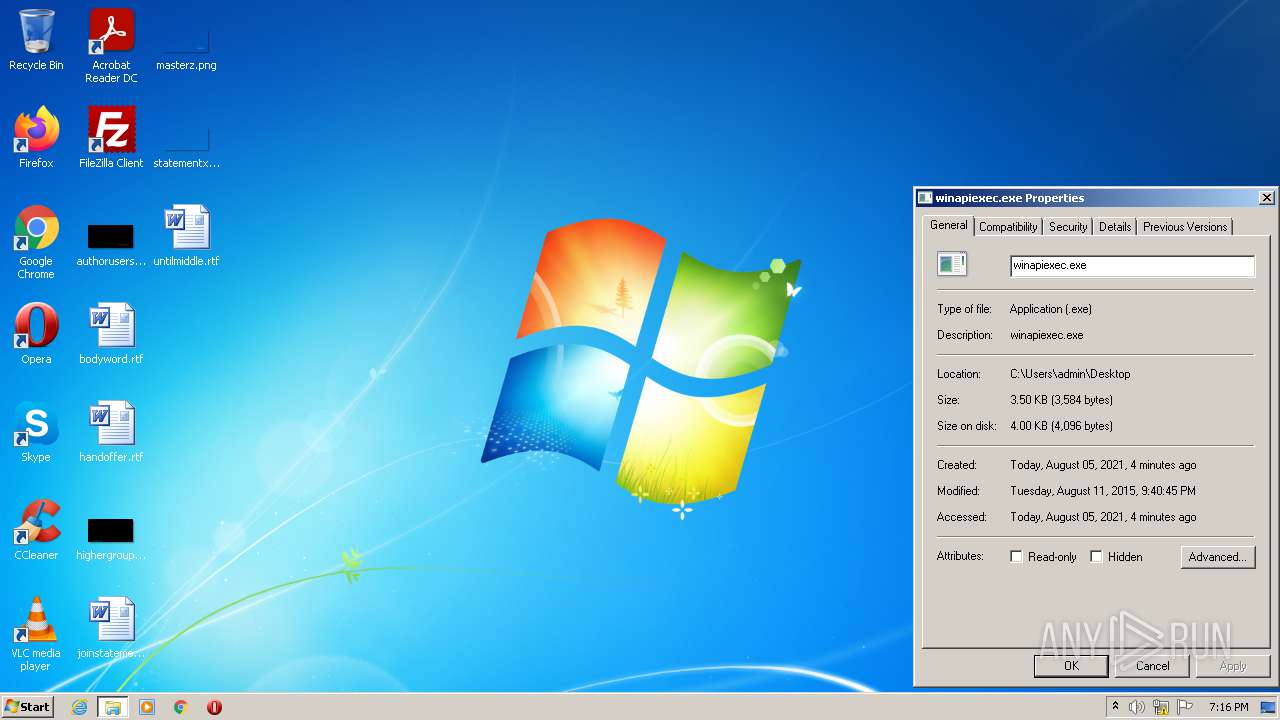Open Internet Explorer from the taskbar
This screenshot has height=720, width=1280.
tap(79, 707)
